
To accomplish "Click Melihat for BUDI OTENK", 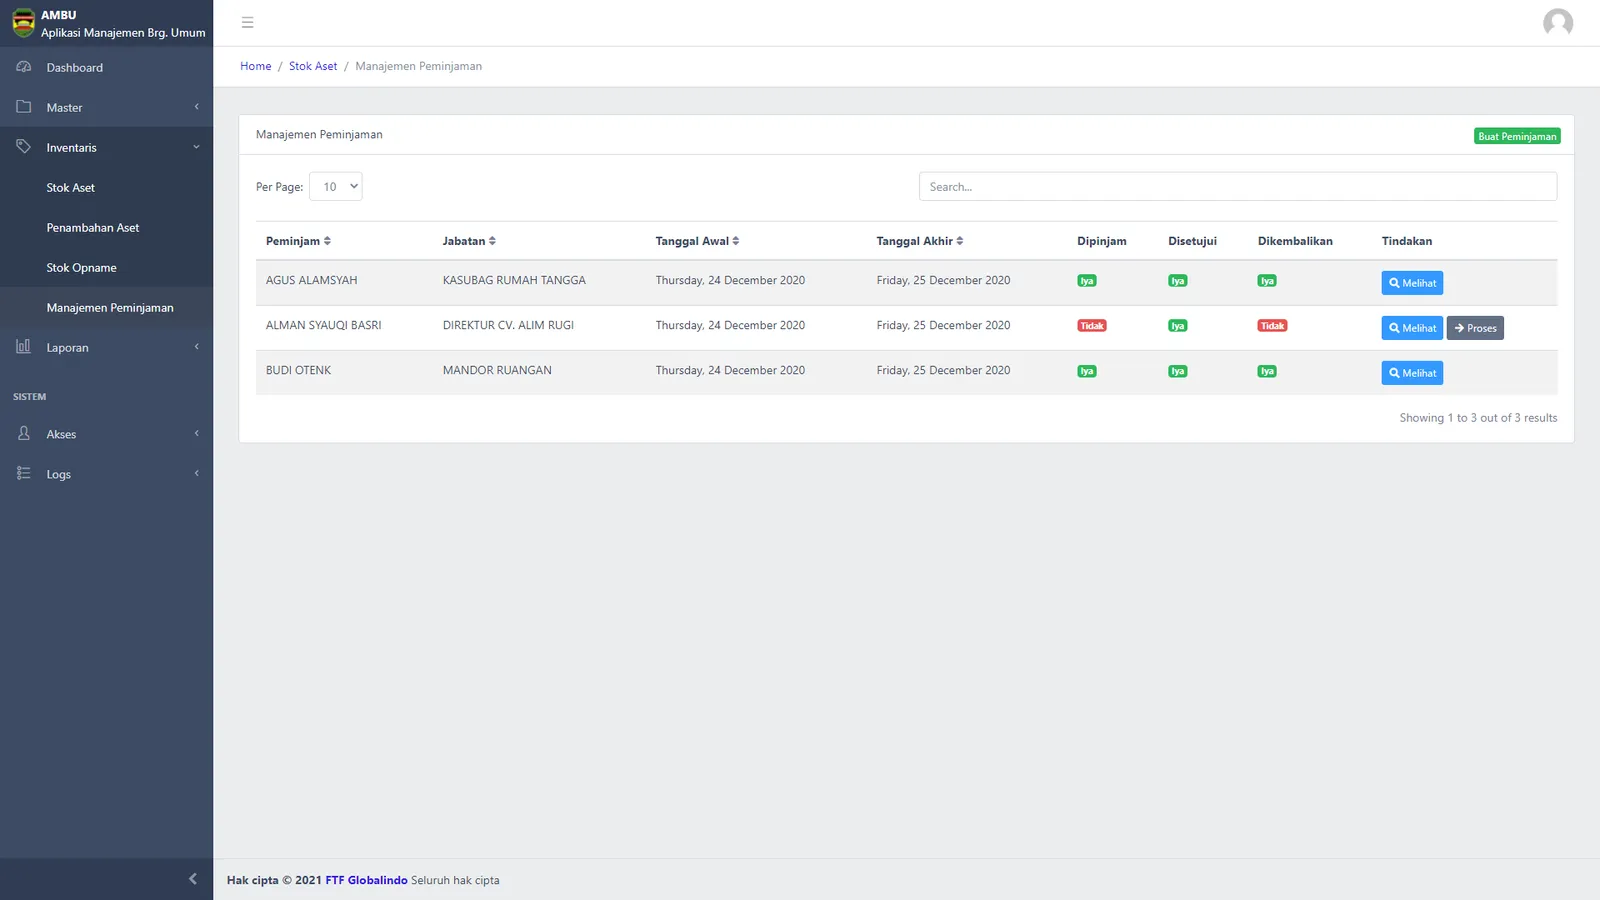I will 1412,373.
